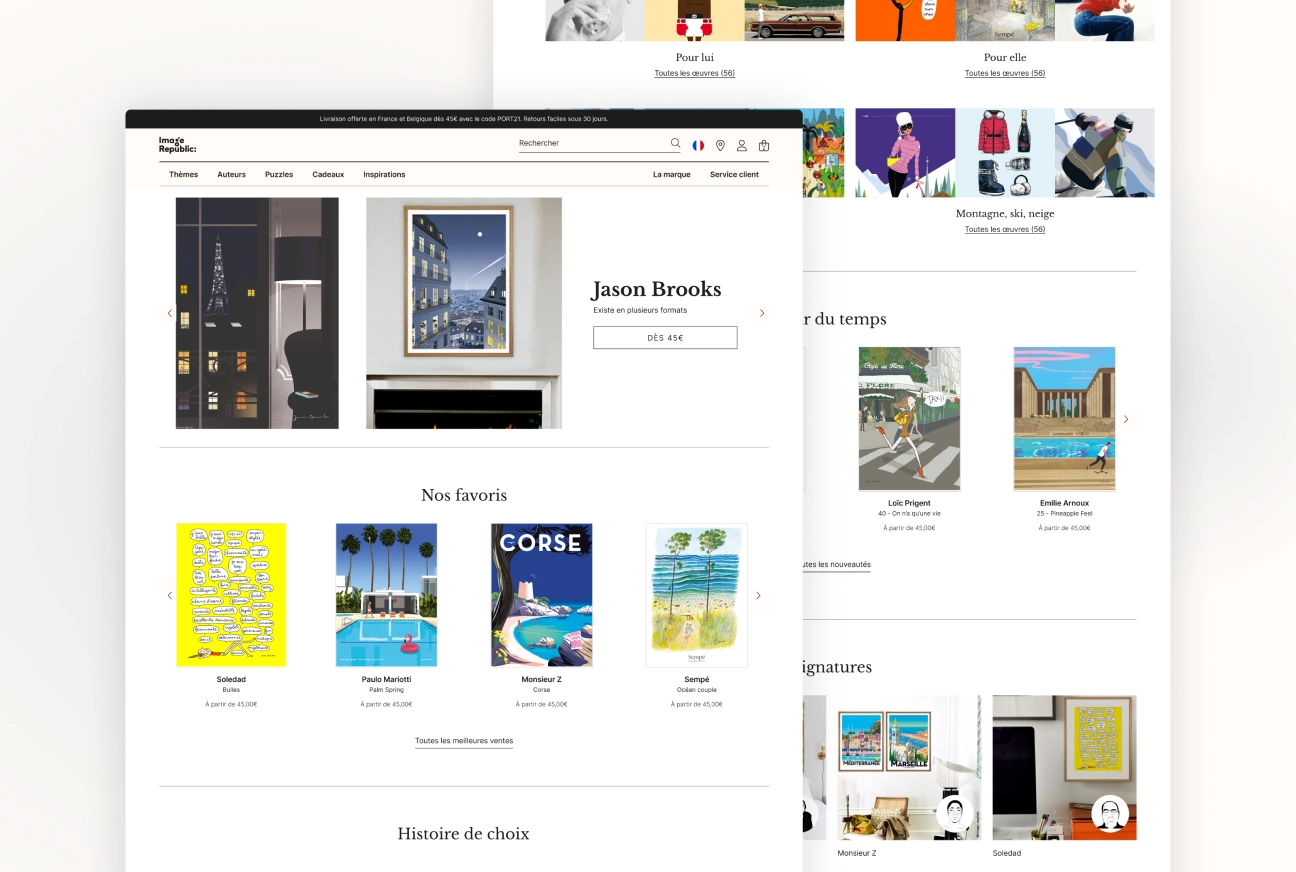The image size is (1296, 872).
Task: Follow the Toutes les meilleures ventes link
Action: point(464,741)
